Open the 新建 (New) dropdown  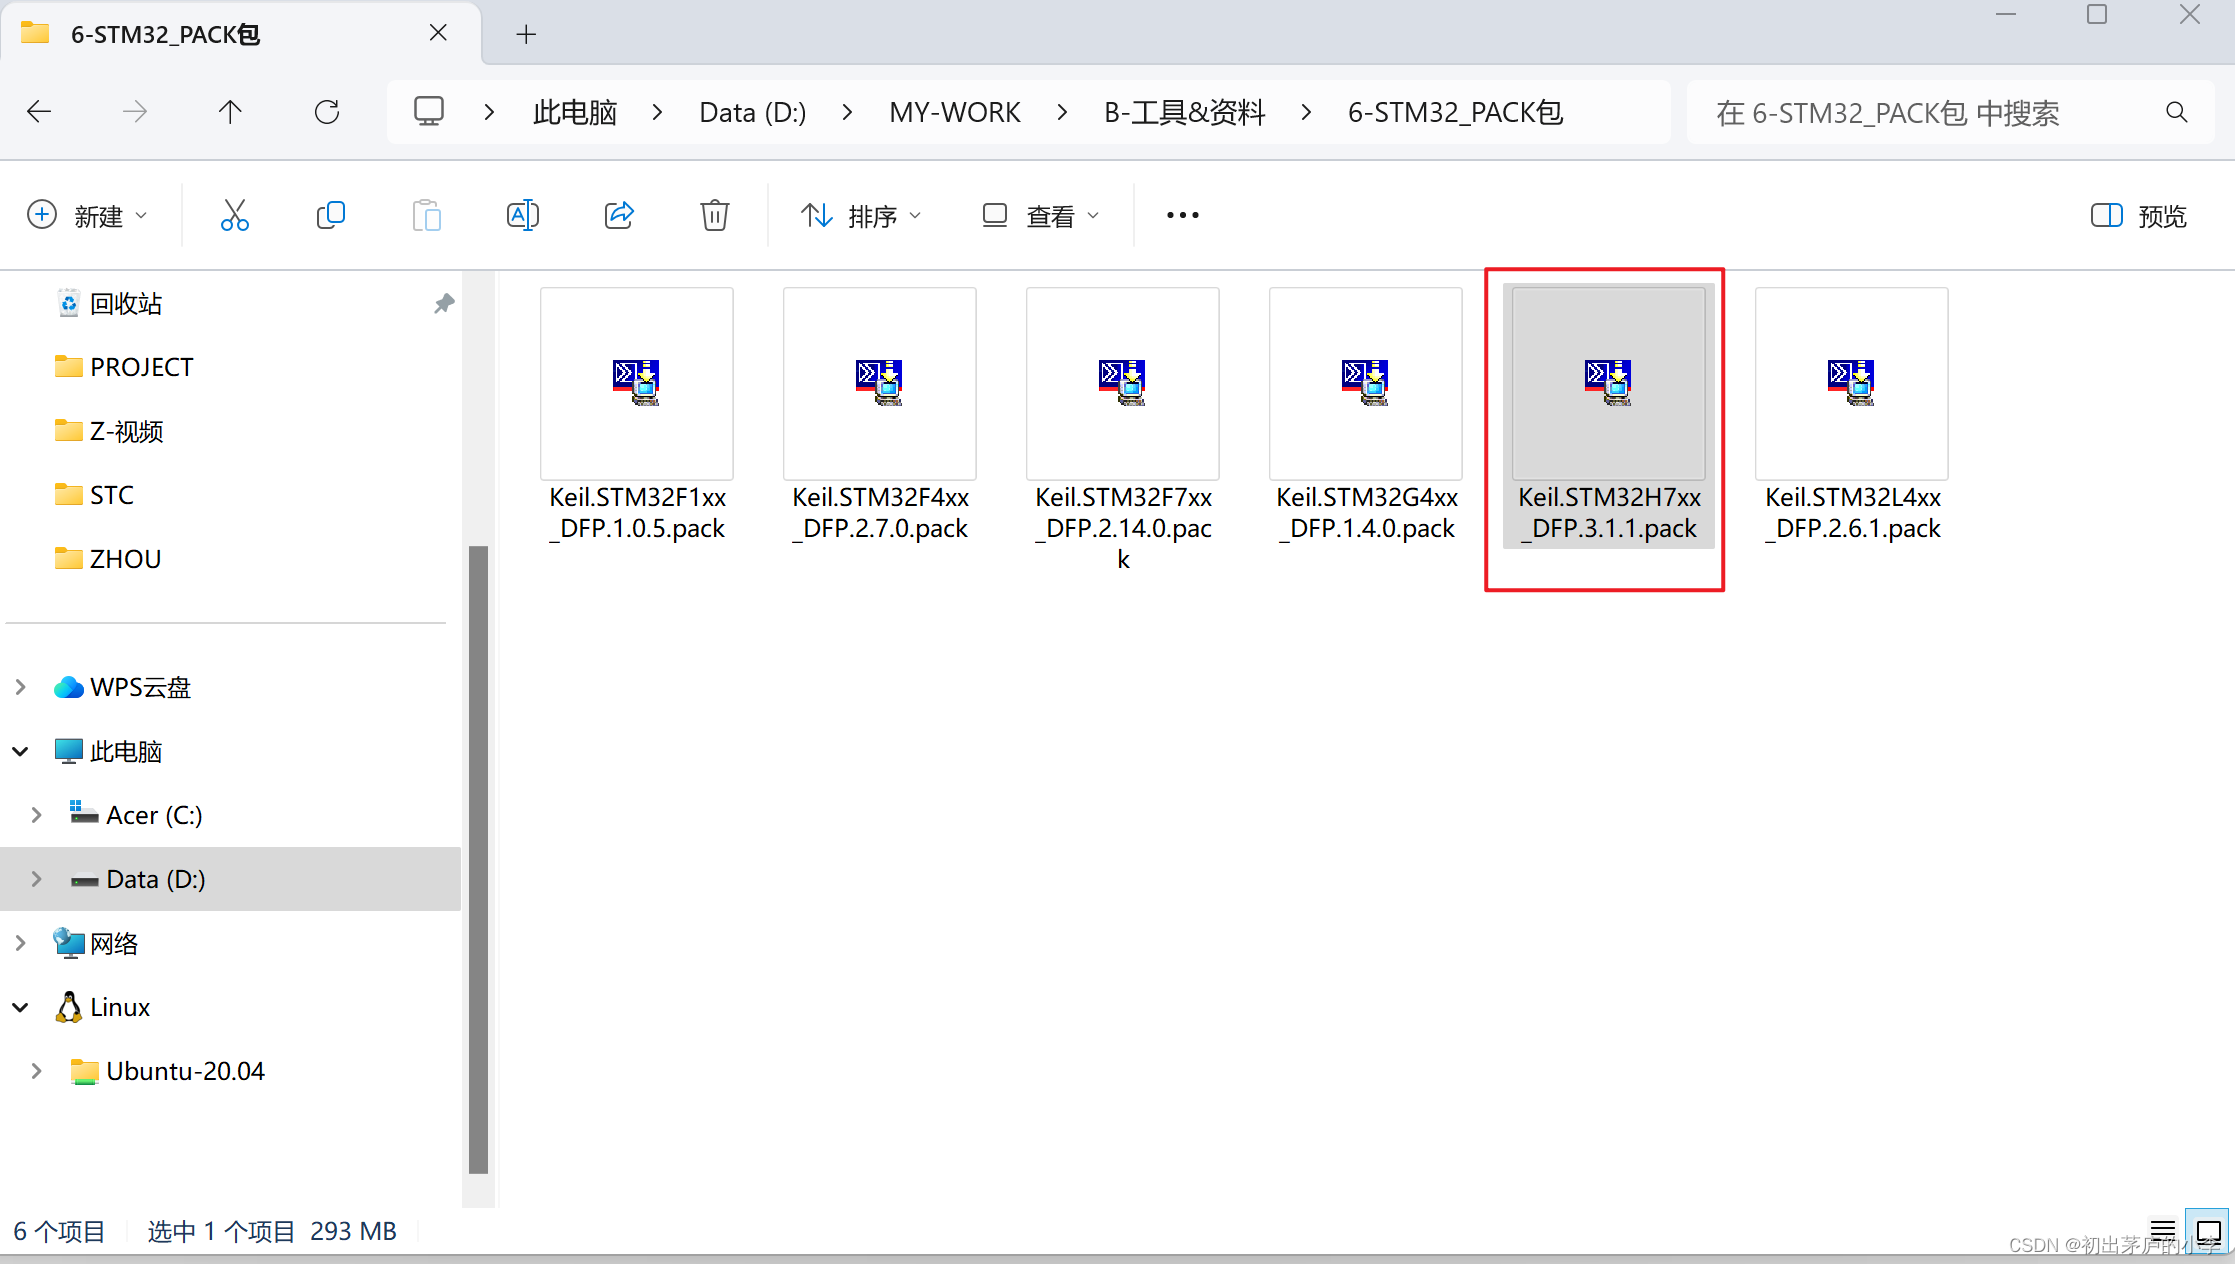point(87,215)
